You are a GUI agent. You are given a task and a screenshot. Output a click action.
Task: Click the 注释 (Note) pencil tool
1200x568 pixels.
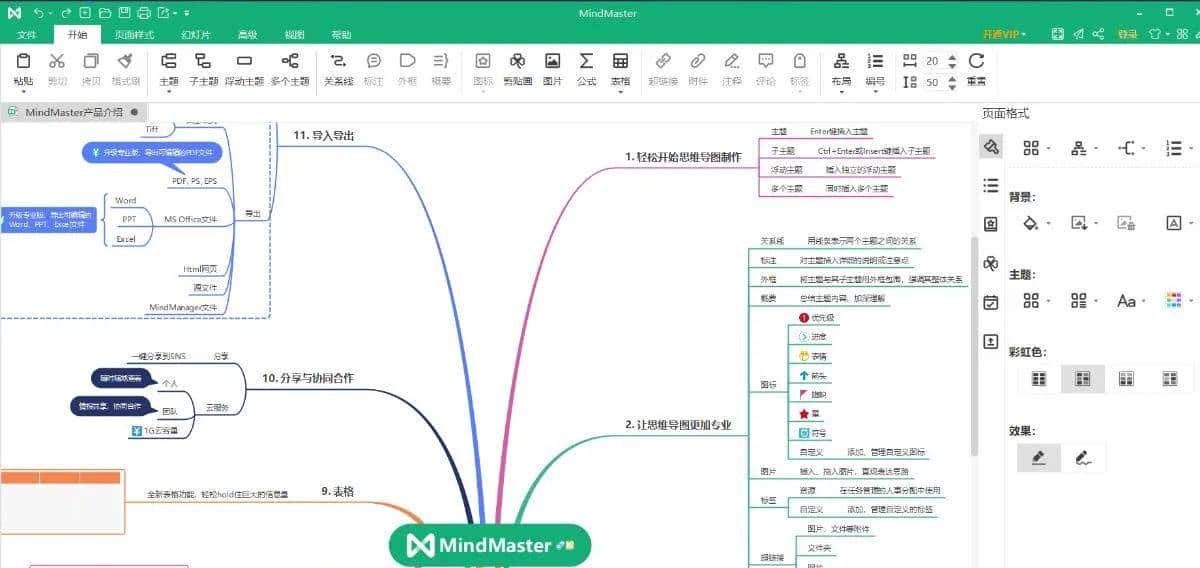732,69
